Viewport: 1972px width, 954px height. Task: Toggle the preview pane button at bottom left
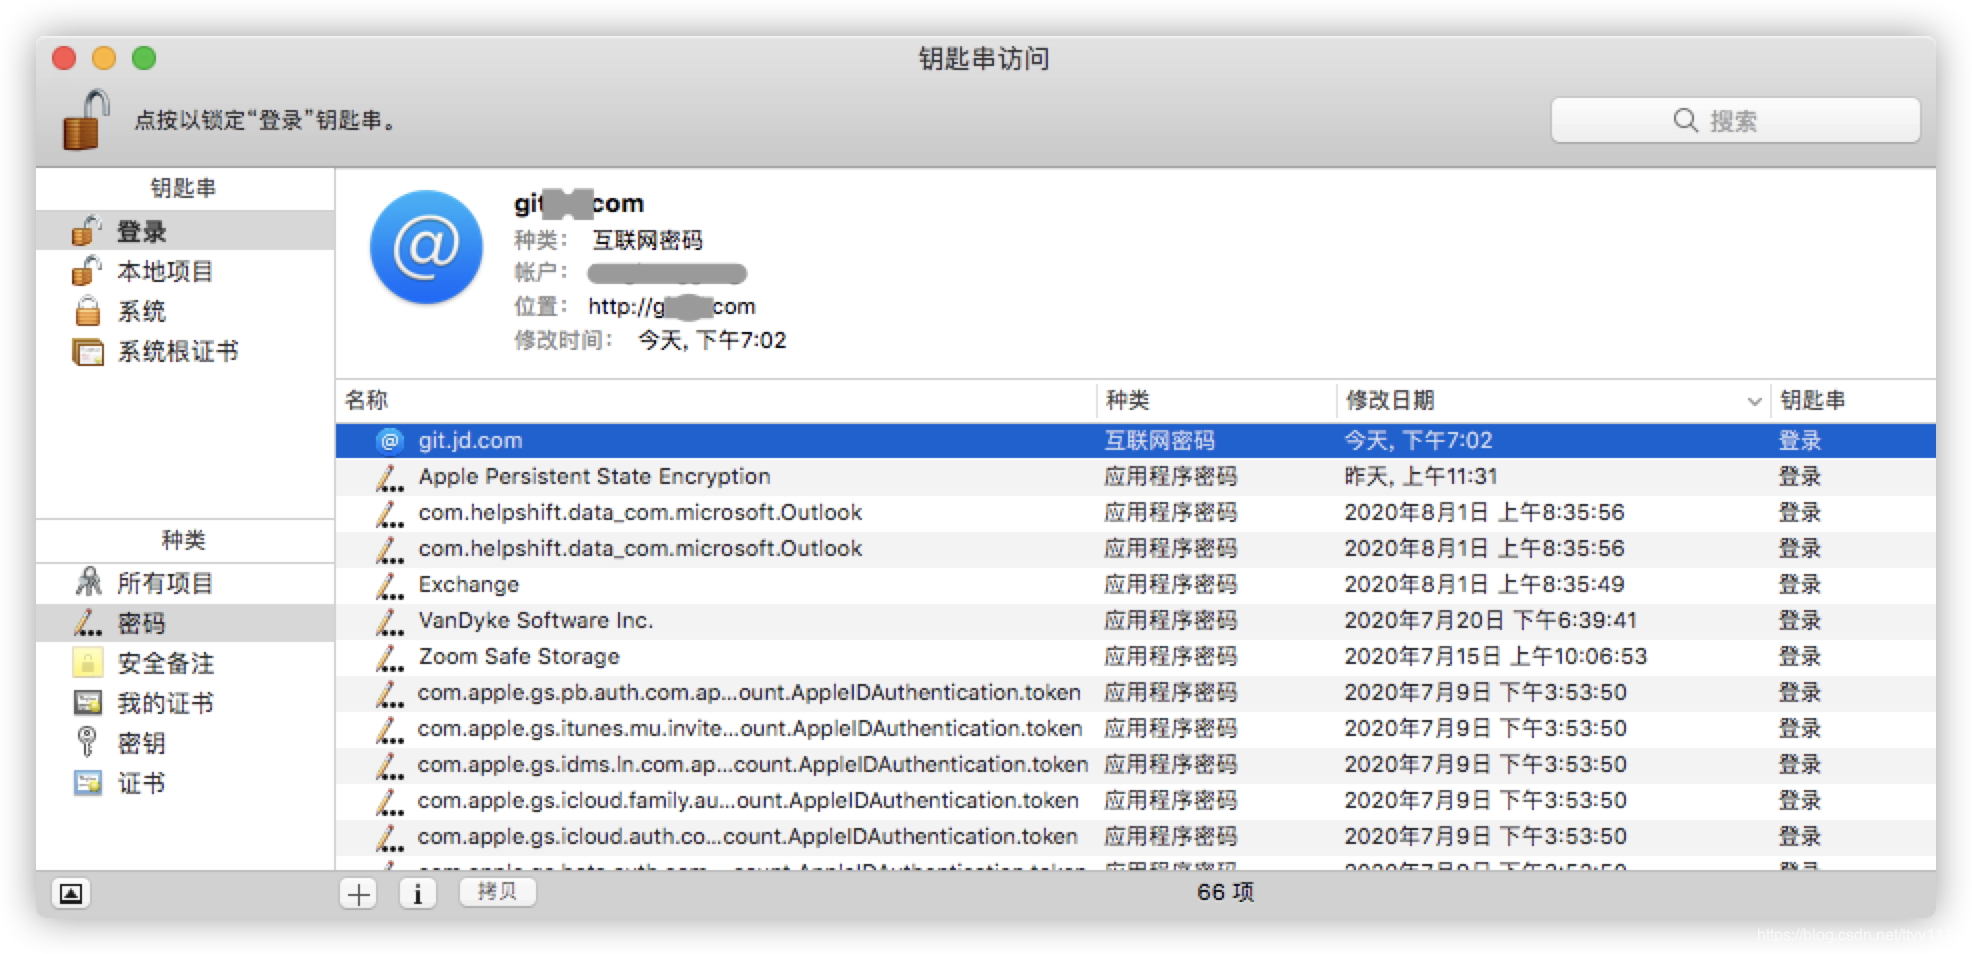tap(71, 893)
